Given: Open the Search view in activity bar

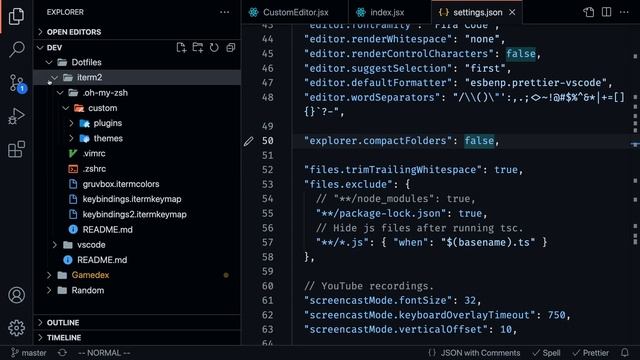Looking at the screenshot, I should click(x=16, y=49).
